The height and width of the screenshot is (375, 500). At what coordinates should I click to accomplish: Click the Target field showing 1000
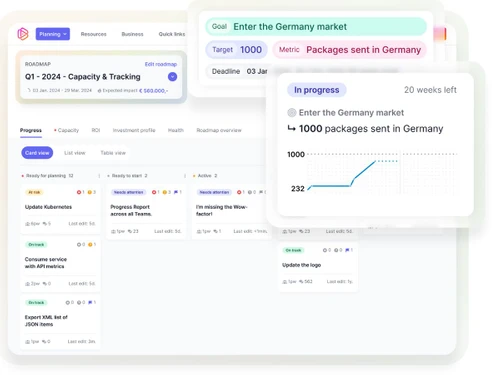tap(237, 50)
